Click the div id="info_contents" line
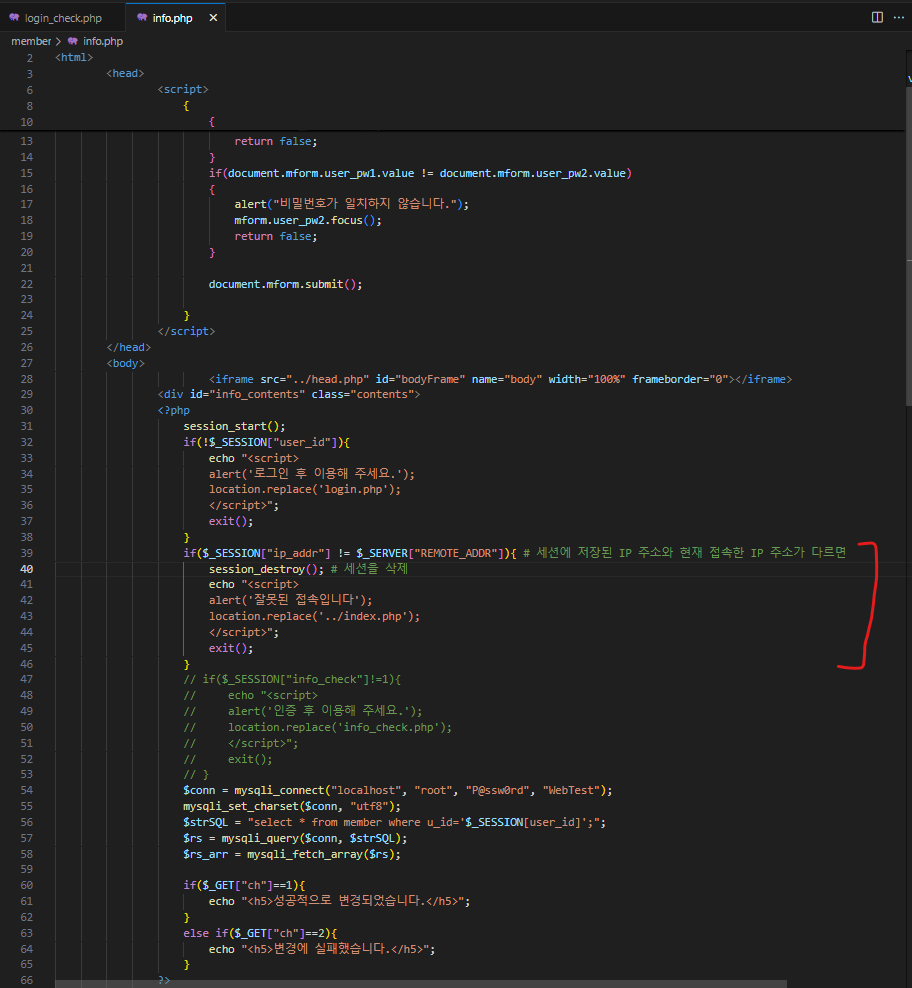The width and height of the screenshot is (912, 988). [289, 394]
